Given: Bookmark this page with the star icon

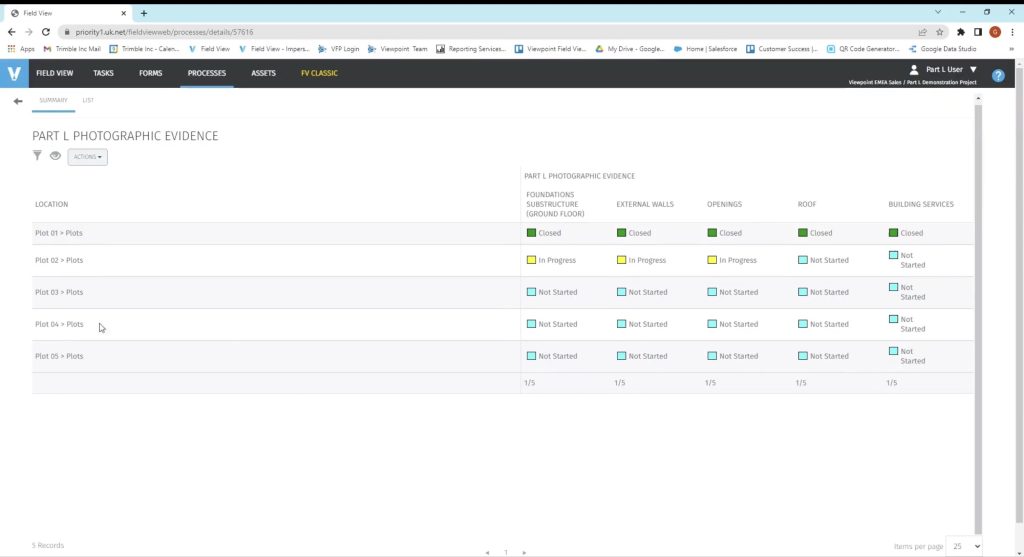Looking at the screenshot, I should (939, 32).
